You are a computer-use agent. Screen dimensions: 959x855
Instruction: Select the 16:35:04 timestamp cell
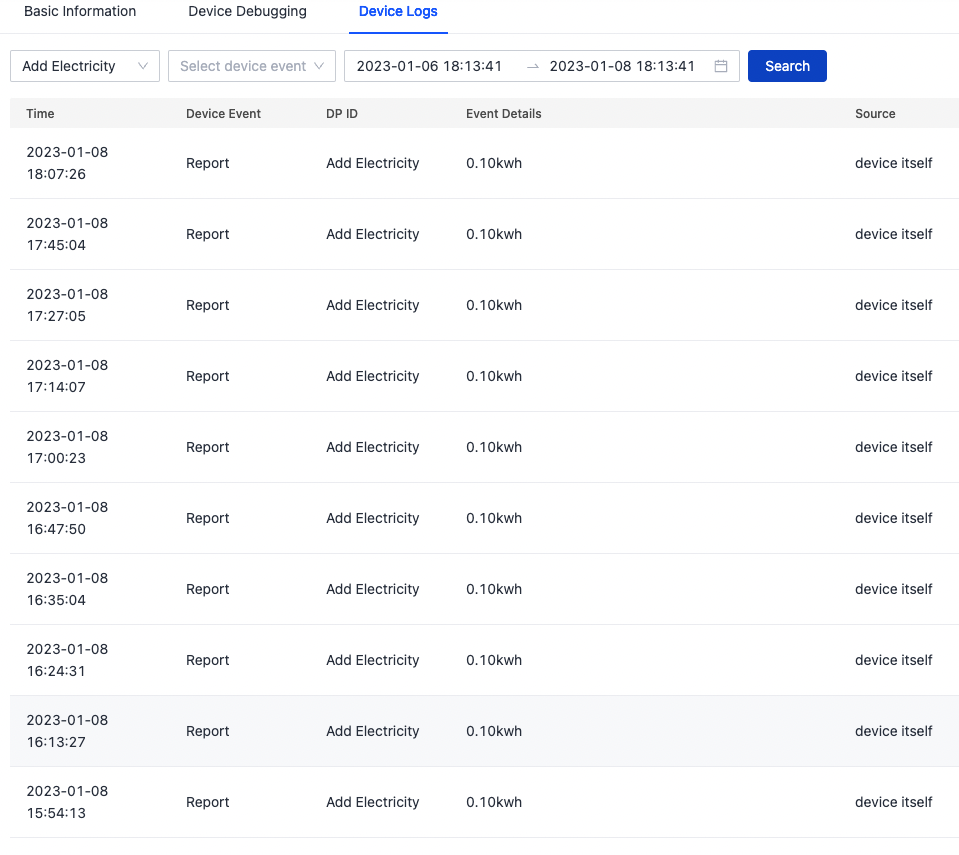click(67, 589)
